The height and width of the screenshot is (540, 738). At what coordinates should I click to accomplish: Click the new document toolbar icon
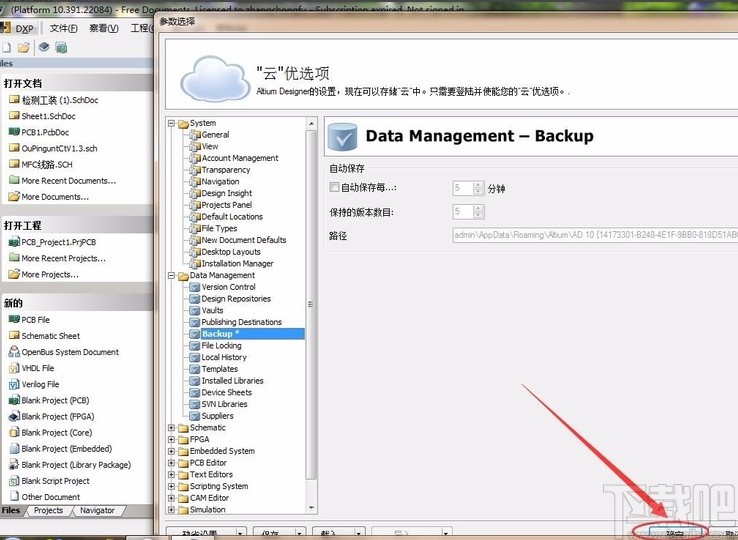(x=6, y=48)
